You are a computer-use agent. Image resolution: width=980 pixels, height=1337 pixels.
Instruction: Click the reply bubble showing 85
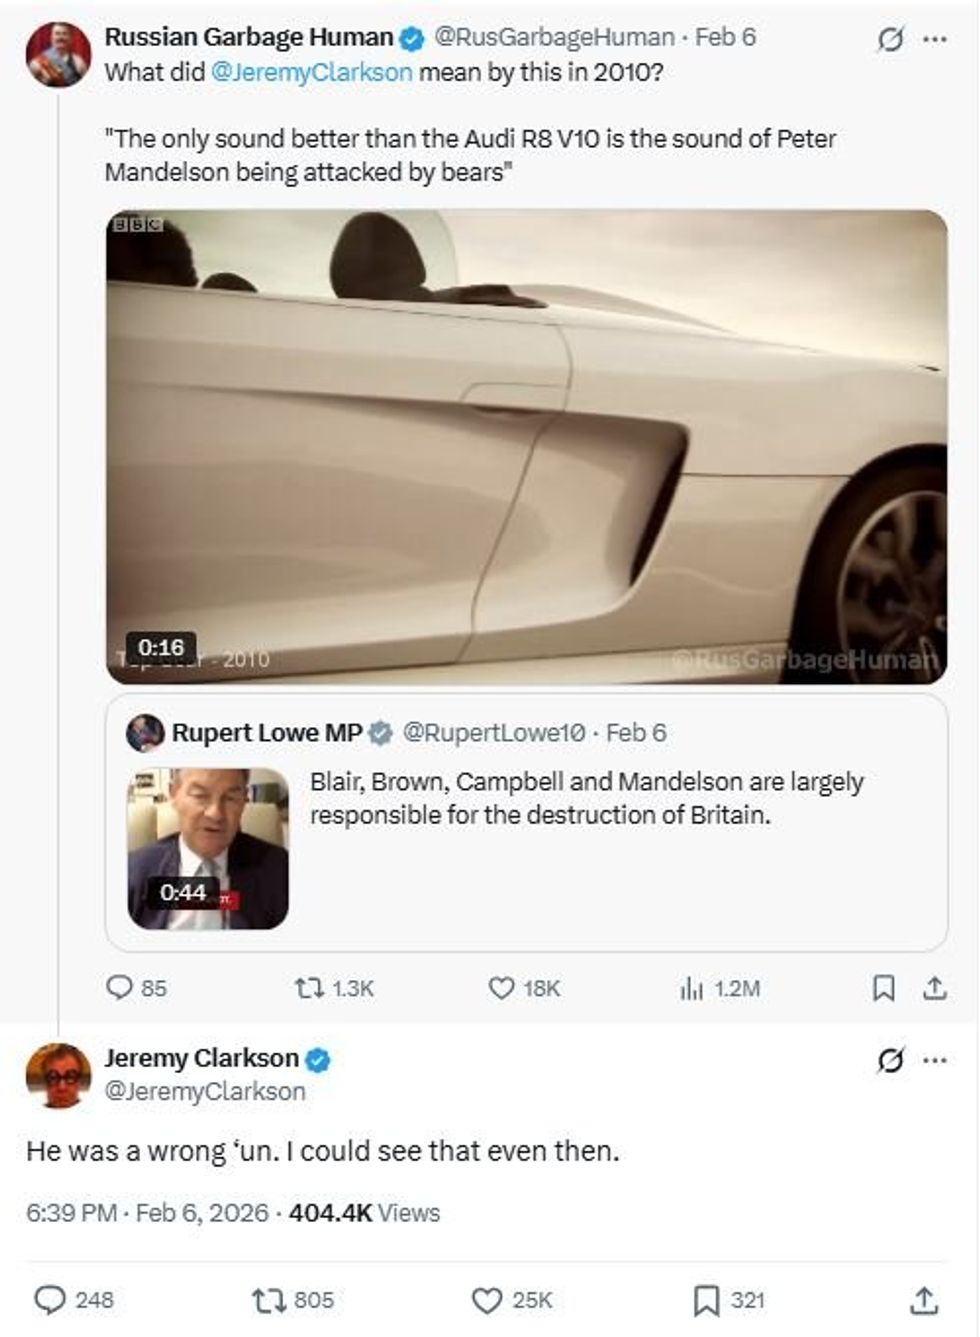tap(120, 989)
